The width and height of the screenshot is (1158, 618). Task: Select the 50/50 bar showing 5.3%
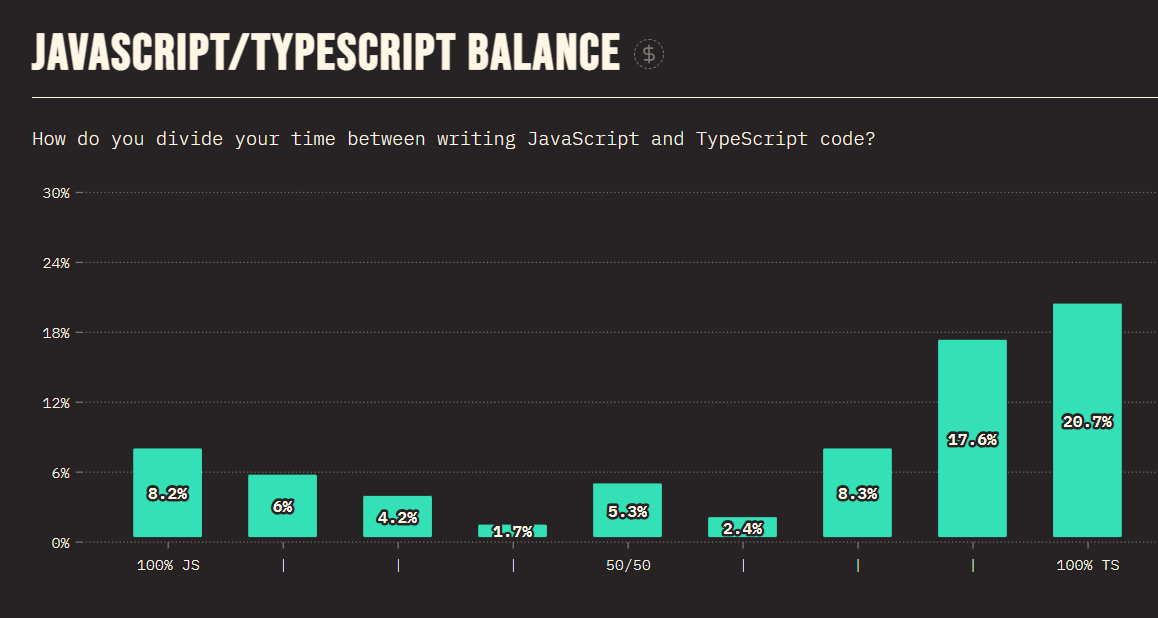click(x=627, y=510)
